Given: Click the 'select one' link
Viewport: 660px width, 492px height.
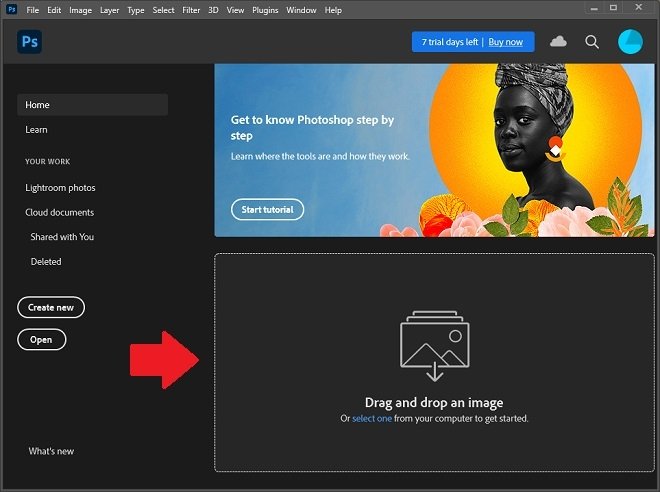Looking at the screenshot, I should coord(372,419).
